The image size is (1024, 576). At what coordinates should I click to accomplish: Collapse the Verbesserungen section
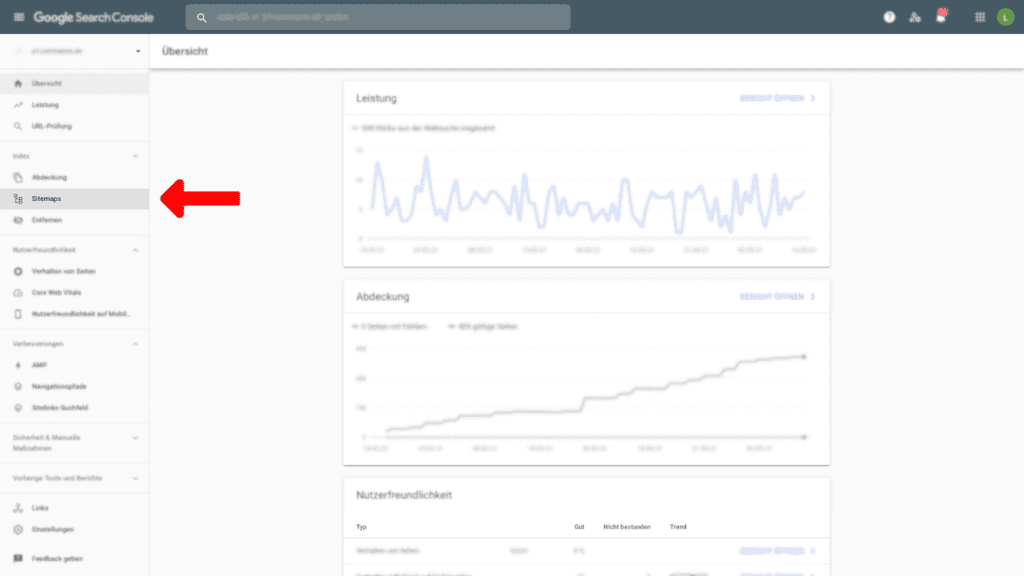(135, 344)
